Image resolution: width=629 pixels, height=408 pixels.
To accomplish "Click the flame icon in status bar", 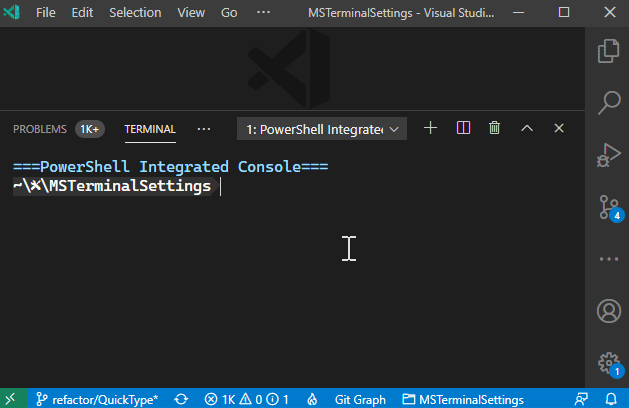I will point(312,400).
